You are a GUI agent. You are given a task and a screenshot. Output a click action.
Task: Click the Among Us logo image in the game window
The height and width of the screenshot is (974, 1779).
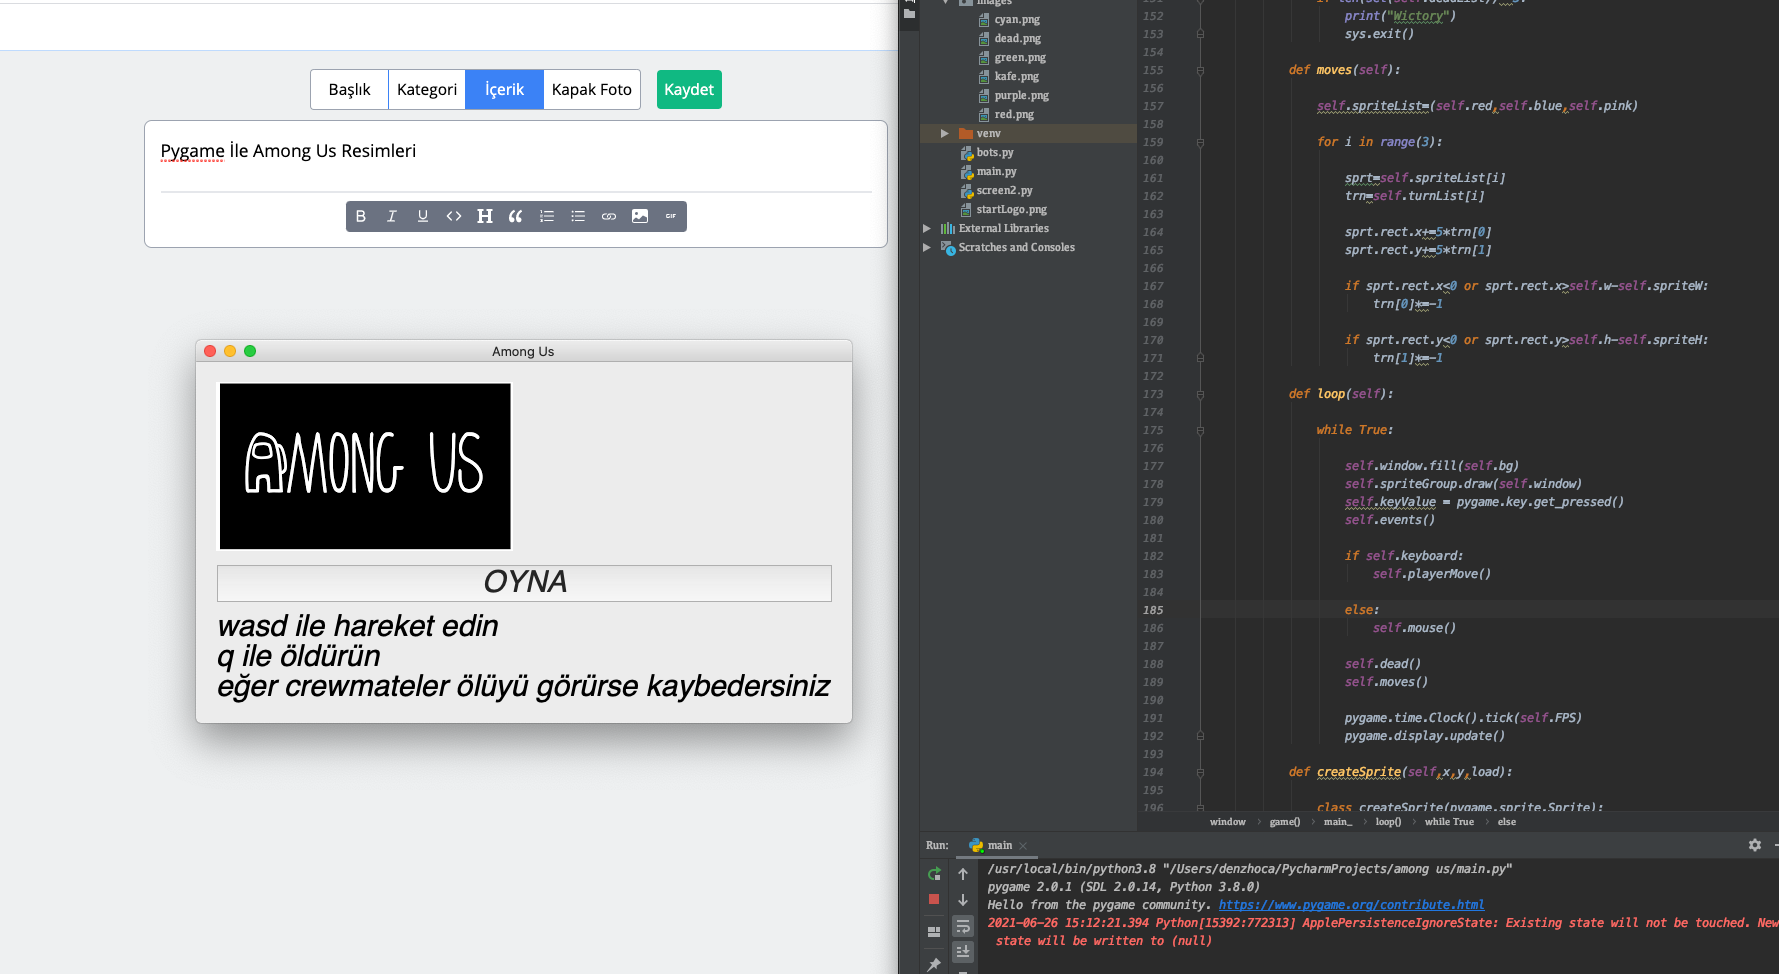[365, 466]
